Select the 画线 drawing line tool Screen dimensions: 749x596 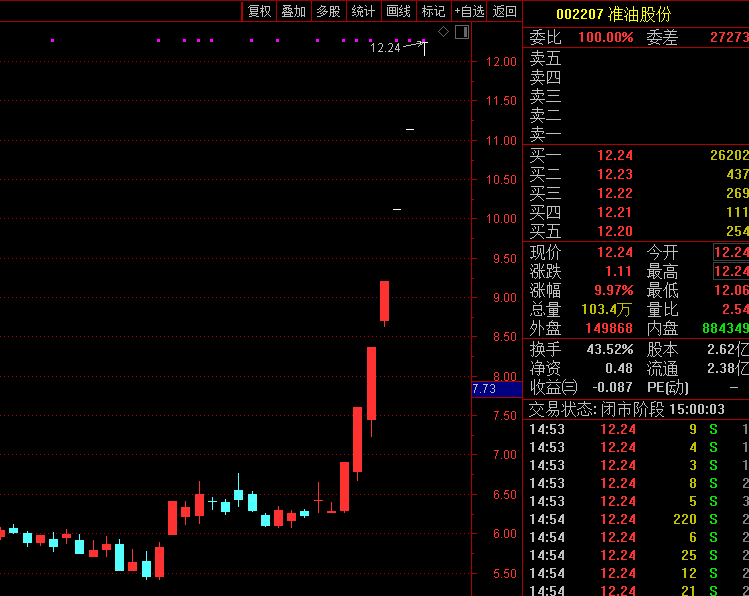tap(398, 11)
